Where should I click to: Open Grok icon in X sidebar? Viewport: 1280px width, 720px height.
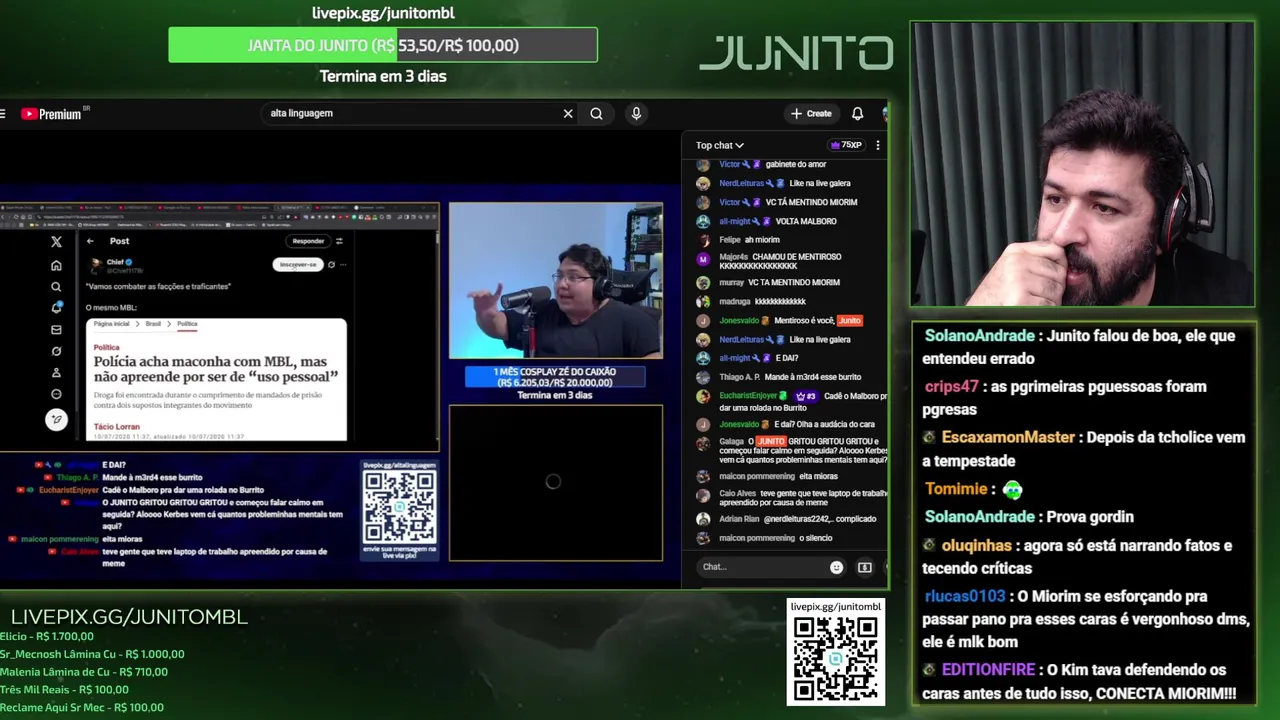[x=56, y=351]
